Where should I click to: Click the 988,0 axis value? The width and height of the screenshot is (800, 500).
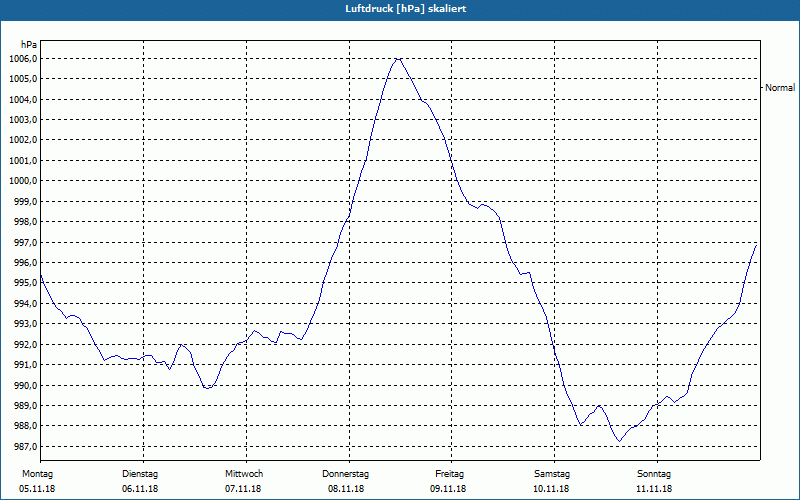click(x=25, y=426)
